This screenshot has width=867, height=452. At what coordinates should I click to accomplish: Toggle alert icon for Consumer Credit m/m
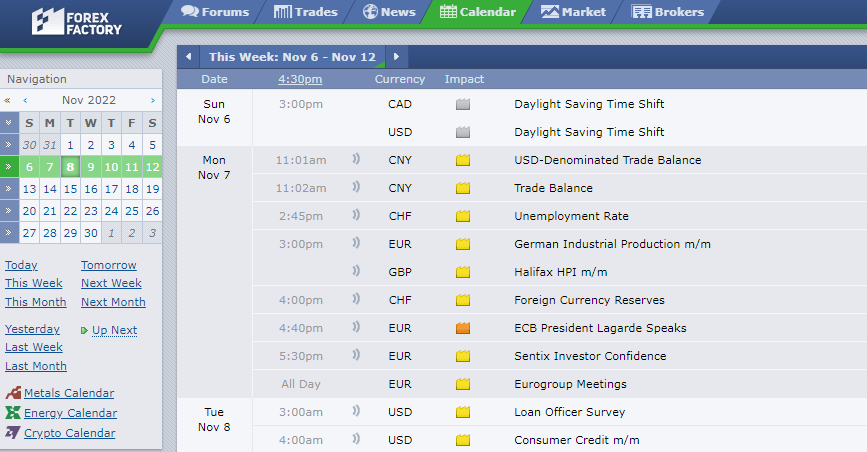(356, 439)
